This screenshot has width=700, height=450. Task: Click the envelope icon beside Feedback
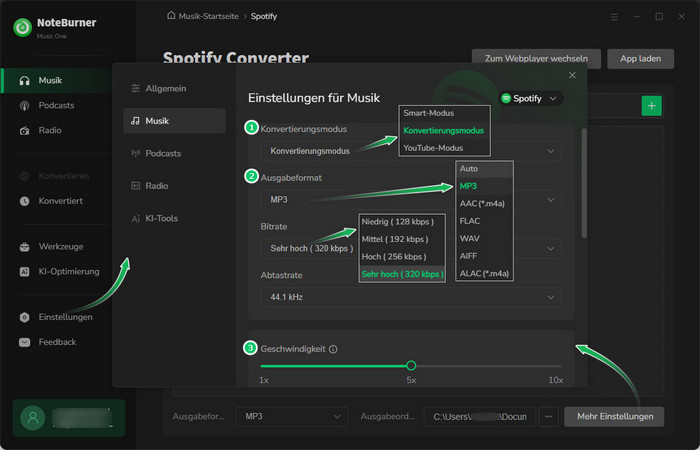pyautogui.click(x=25, y=342)
